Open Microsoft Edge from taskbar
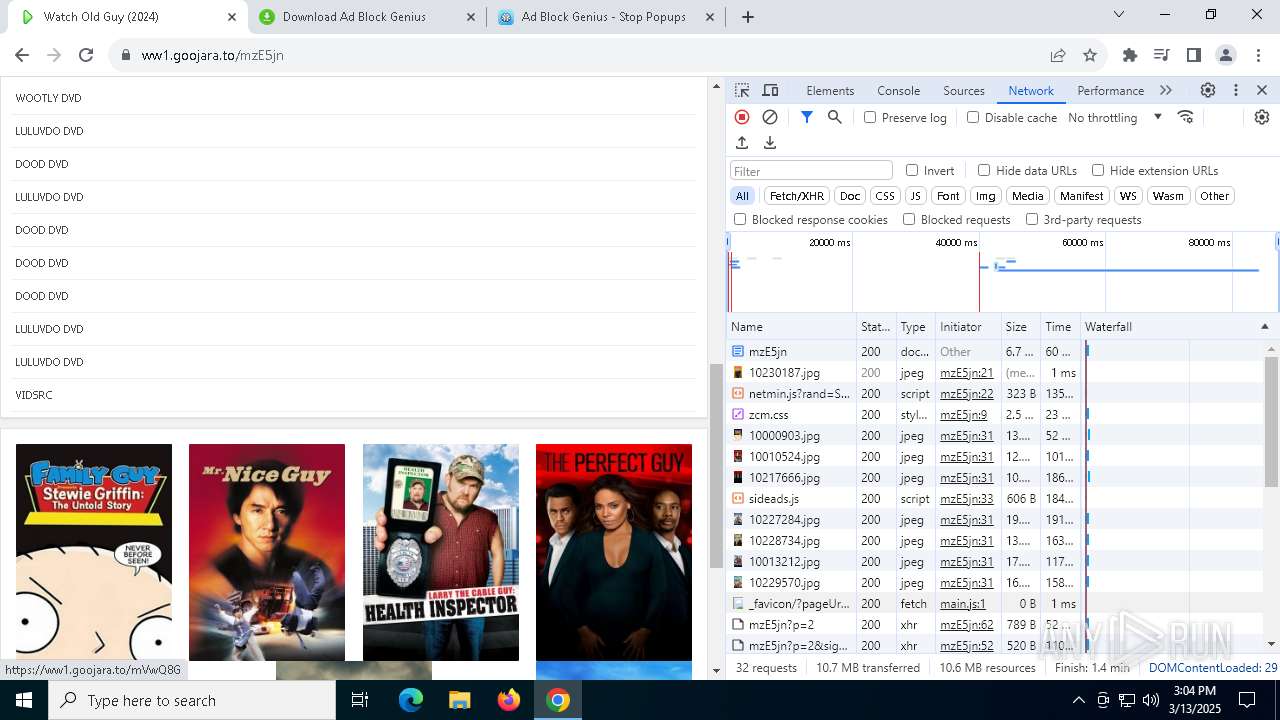Viewport: 1280px width, 720px height. click(411, 700)
